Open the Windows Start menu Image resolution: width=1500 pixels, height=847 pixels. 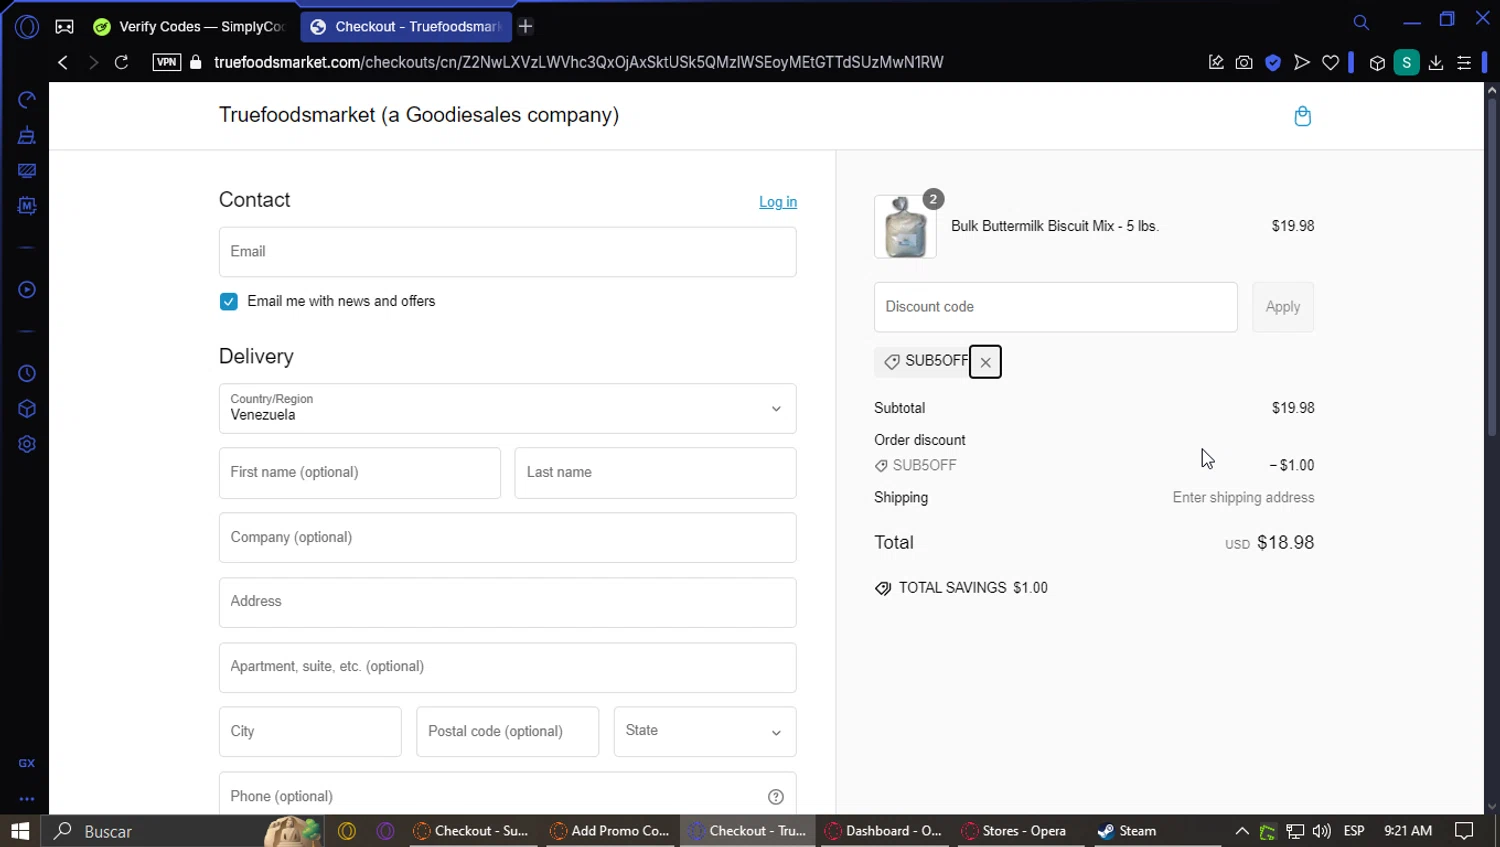[20, 831]
